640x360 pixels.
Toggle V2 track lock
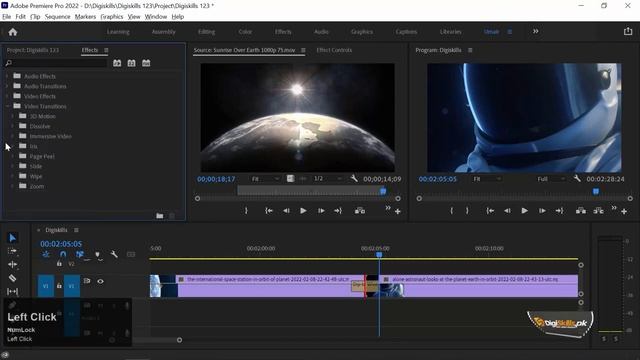coord(59,264)
